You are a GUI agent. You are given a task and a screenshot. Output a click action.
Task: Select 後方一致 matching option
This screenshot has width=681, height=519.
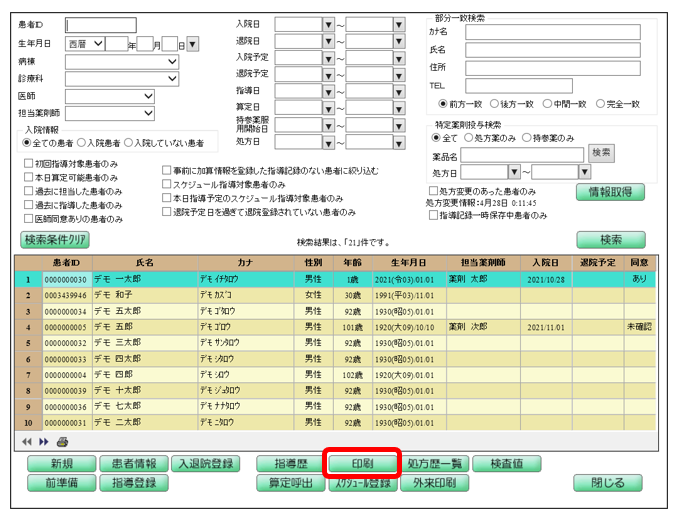point(497,103)
